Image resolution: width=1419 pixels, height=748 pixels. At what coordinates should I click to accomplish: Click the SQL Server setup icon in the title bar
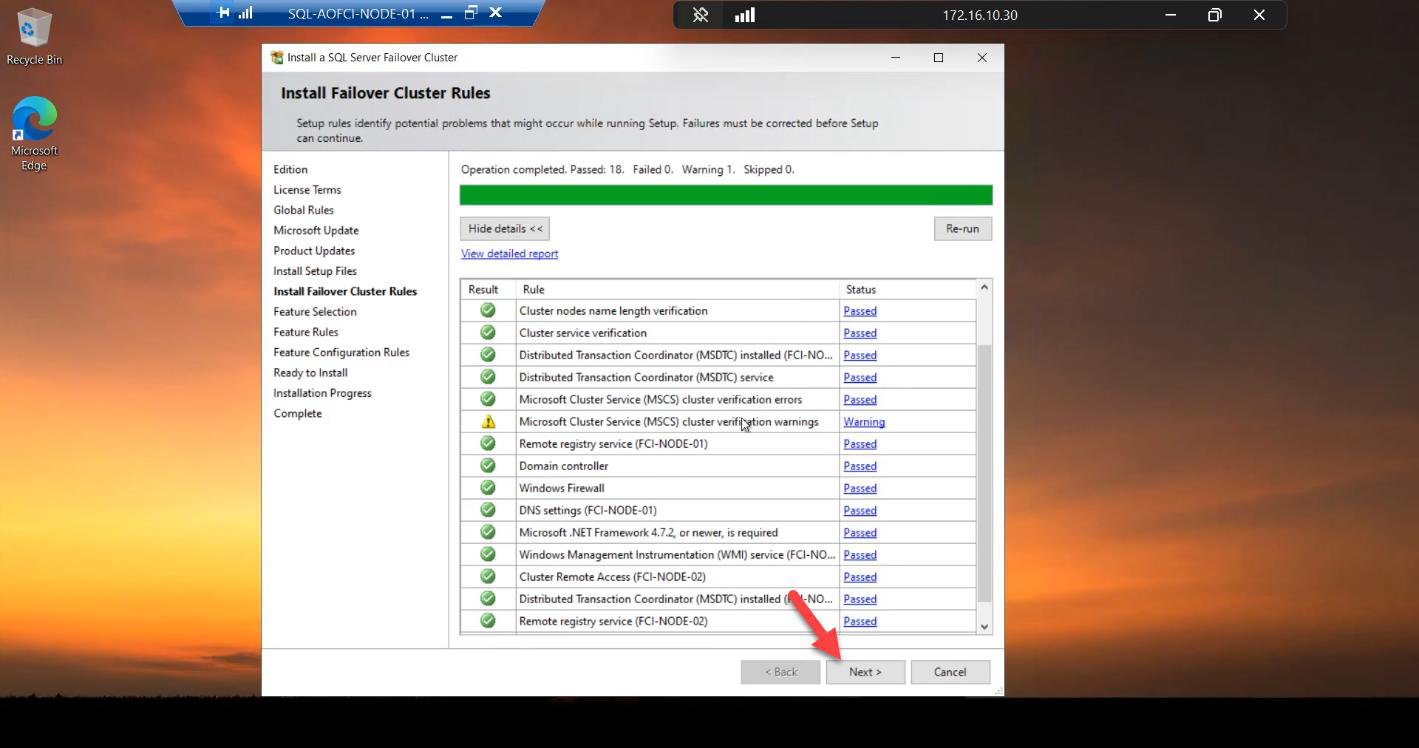coord(277,58)
